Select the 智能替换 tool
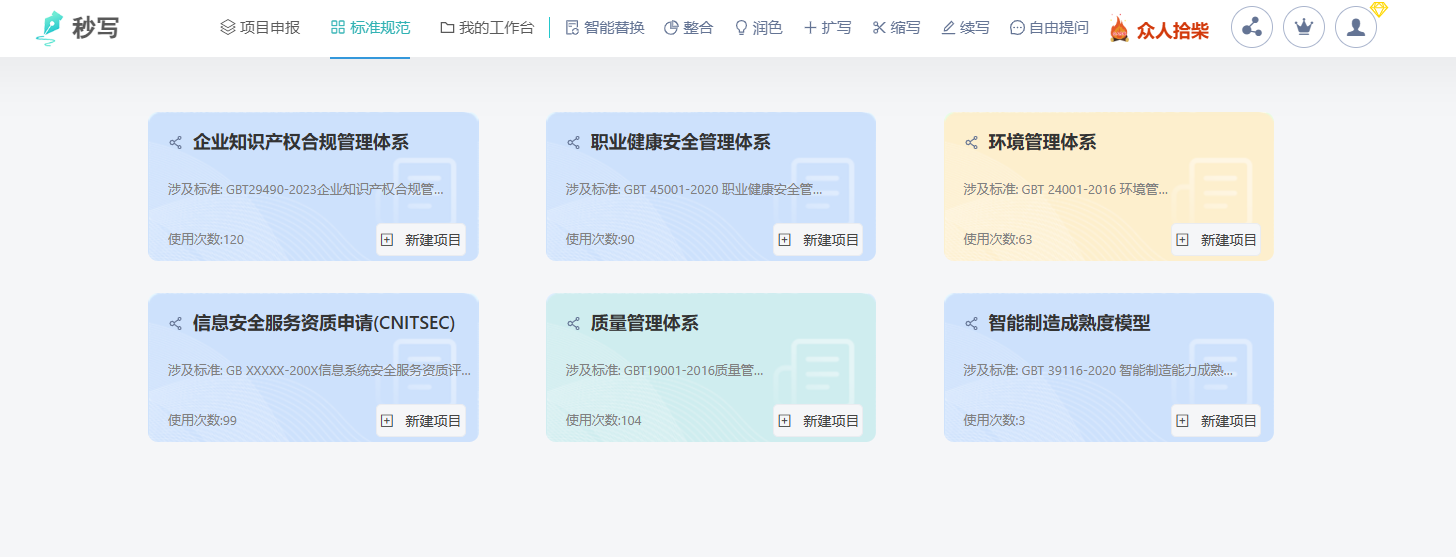The width and height of the screenshot is (1456, 557). [604, 28]
